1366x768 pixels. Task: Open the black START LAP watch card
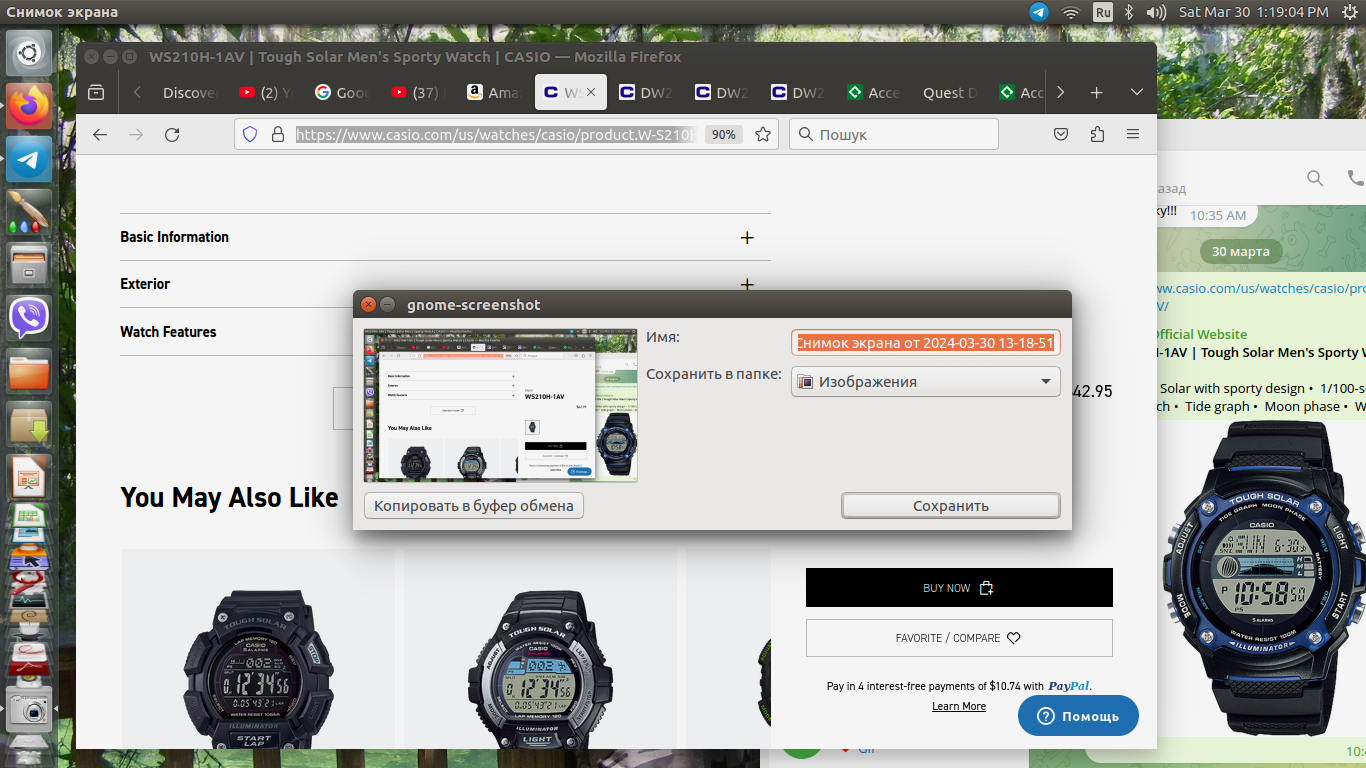click(258, 649)
